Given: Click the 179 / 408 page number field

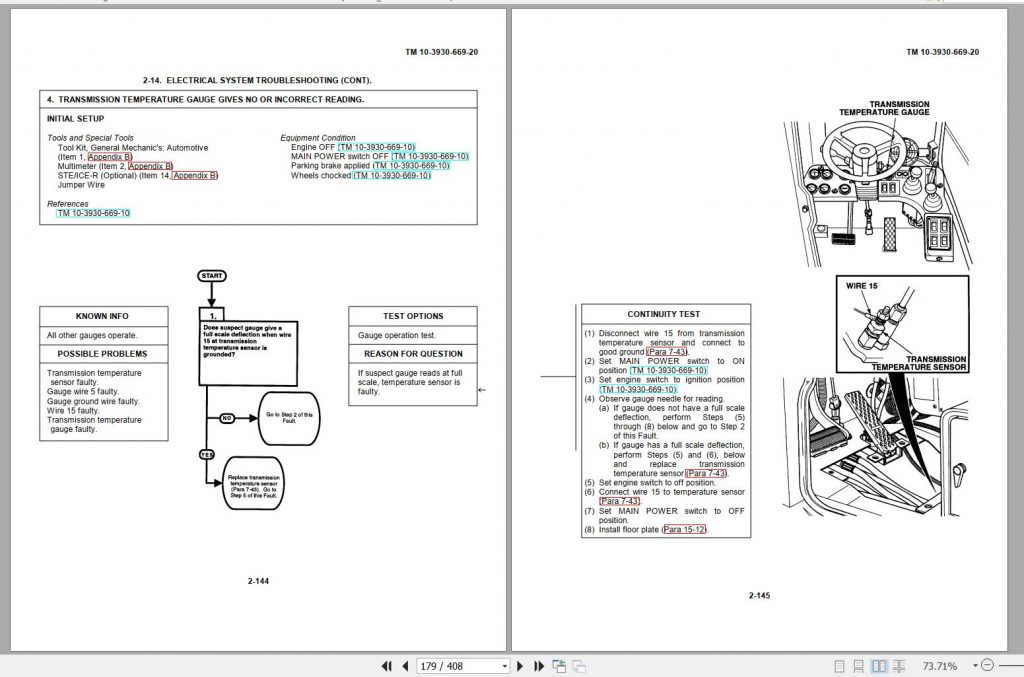Looking at the screenshot, I should 456,666.
